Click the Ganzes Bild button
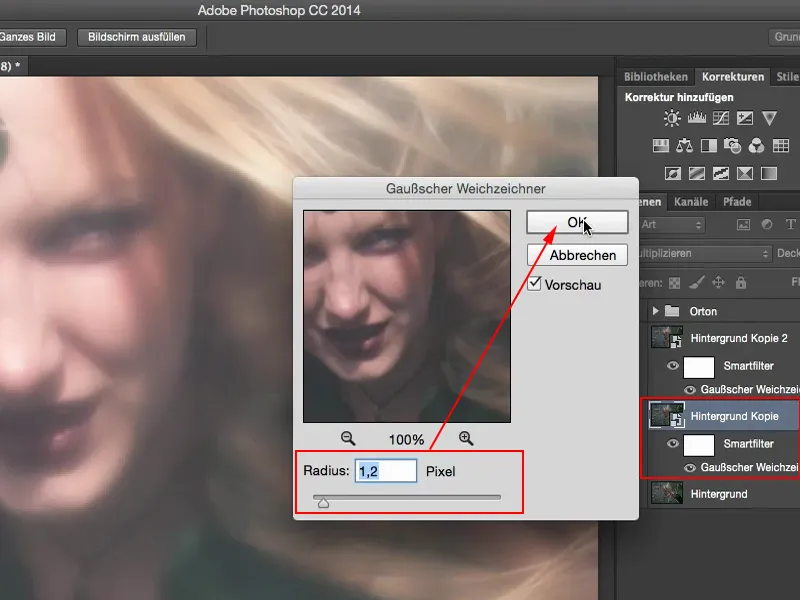Screen dimensions: 800x600 coord(33,37)
